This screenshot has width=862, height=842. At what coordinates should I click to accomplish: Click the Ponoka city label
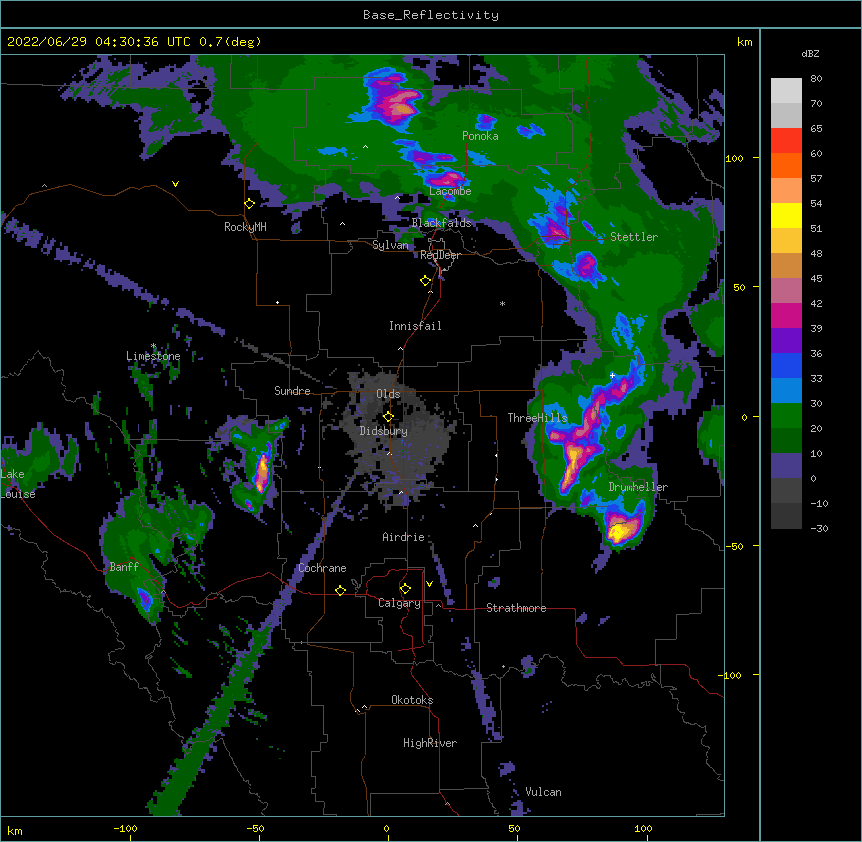[x=480, y=136]
